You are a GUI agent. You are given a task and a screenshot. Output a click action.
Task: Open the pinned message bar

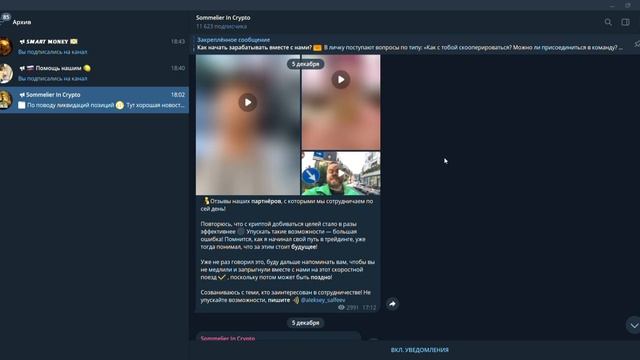[410, 44]
